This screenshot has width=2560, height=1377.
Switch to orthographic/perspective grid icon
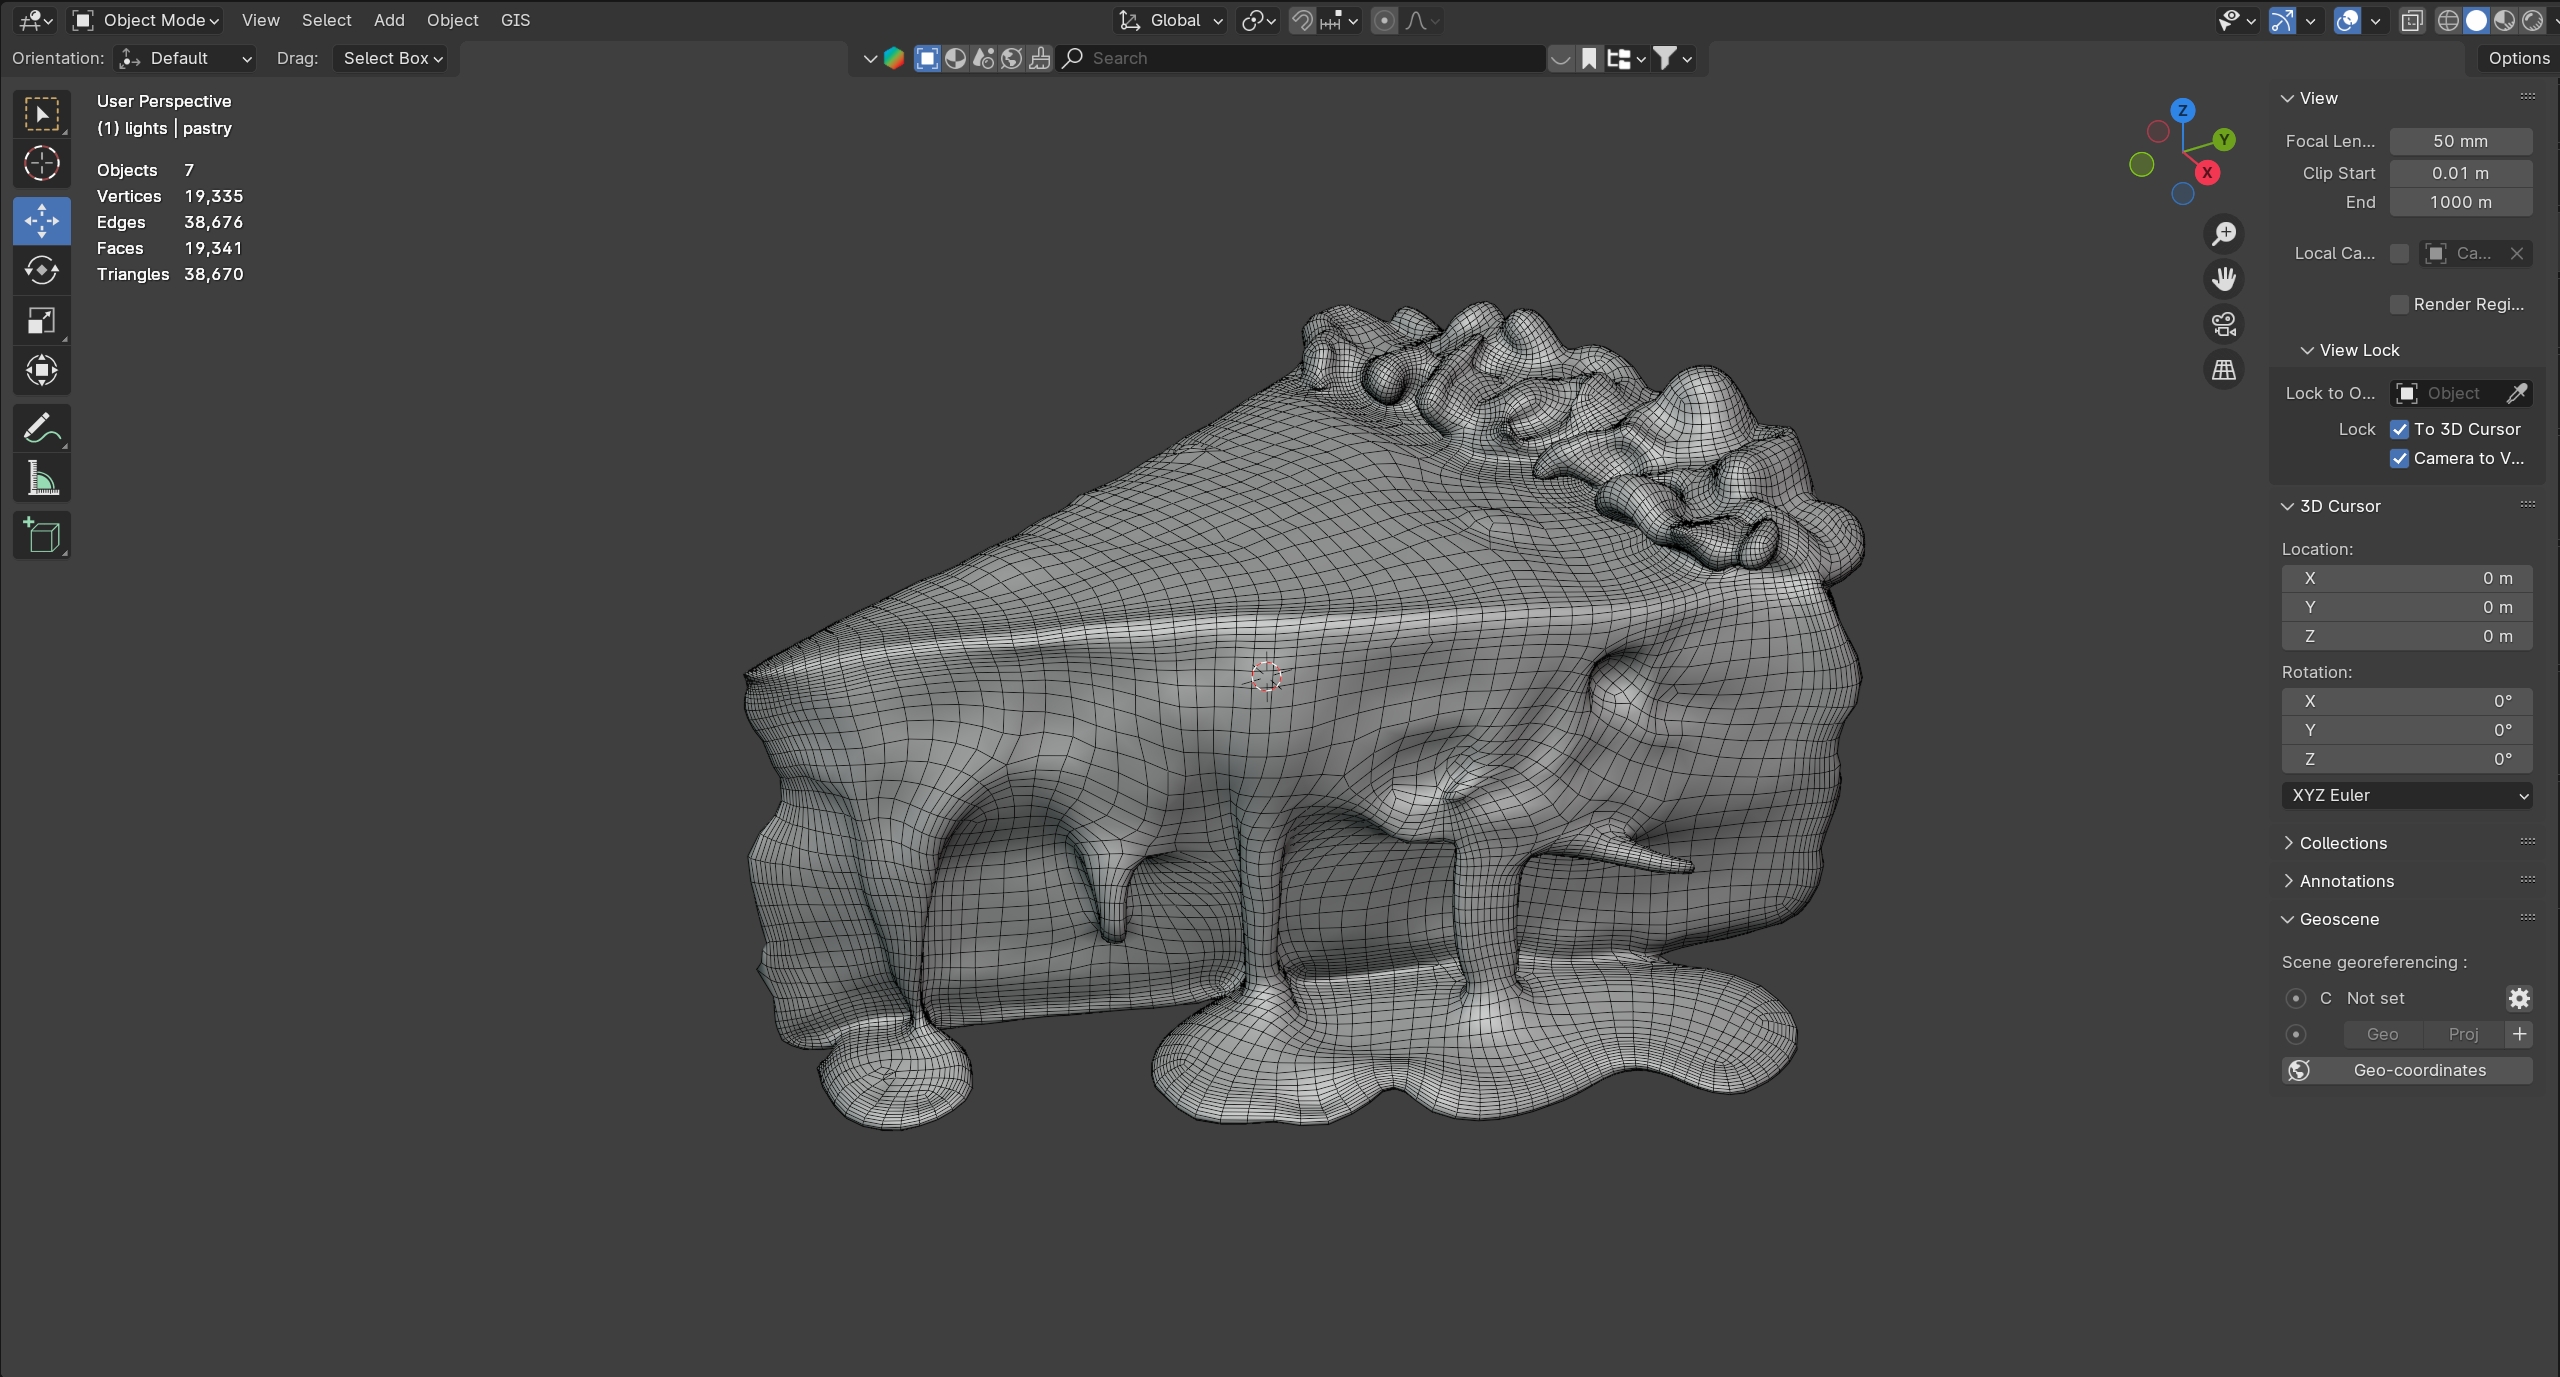2224,370
